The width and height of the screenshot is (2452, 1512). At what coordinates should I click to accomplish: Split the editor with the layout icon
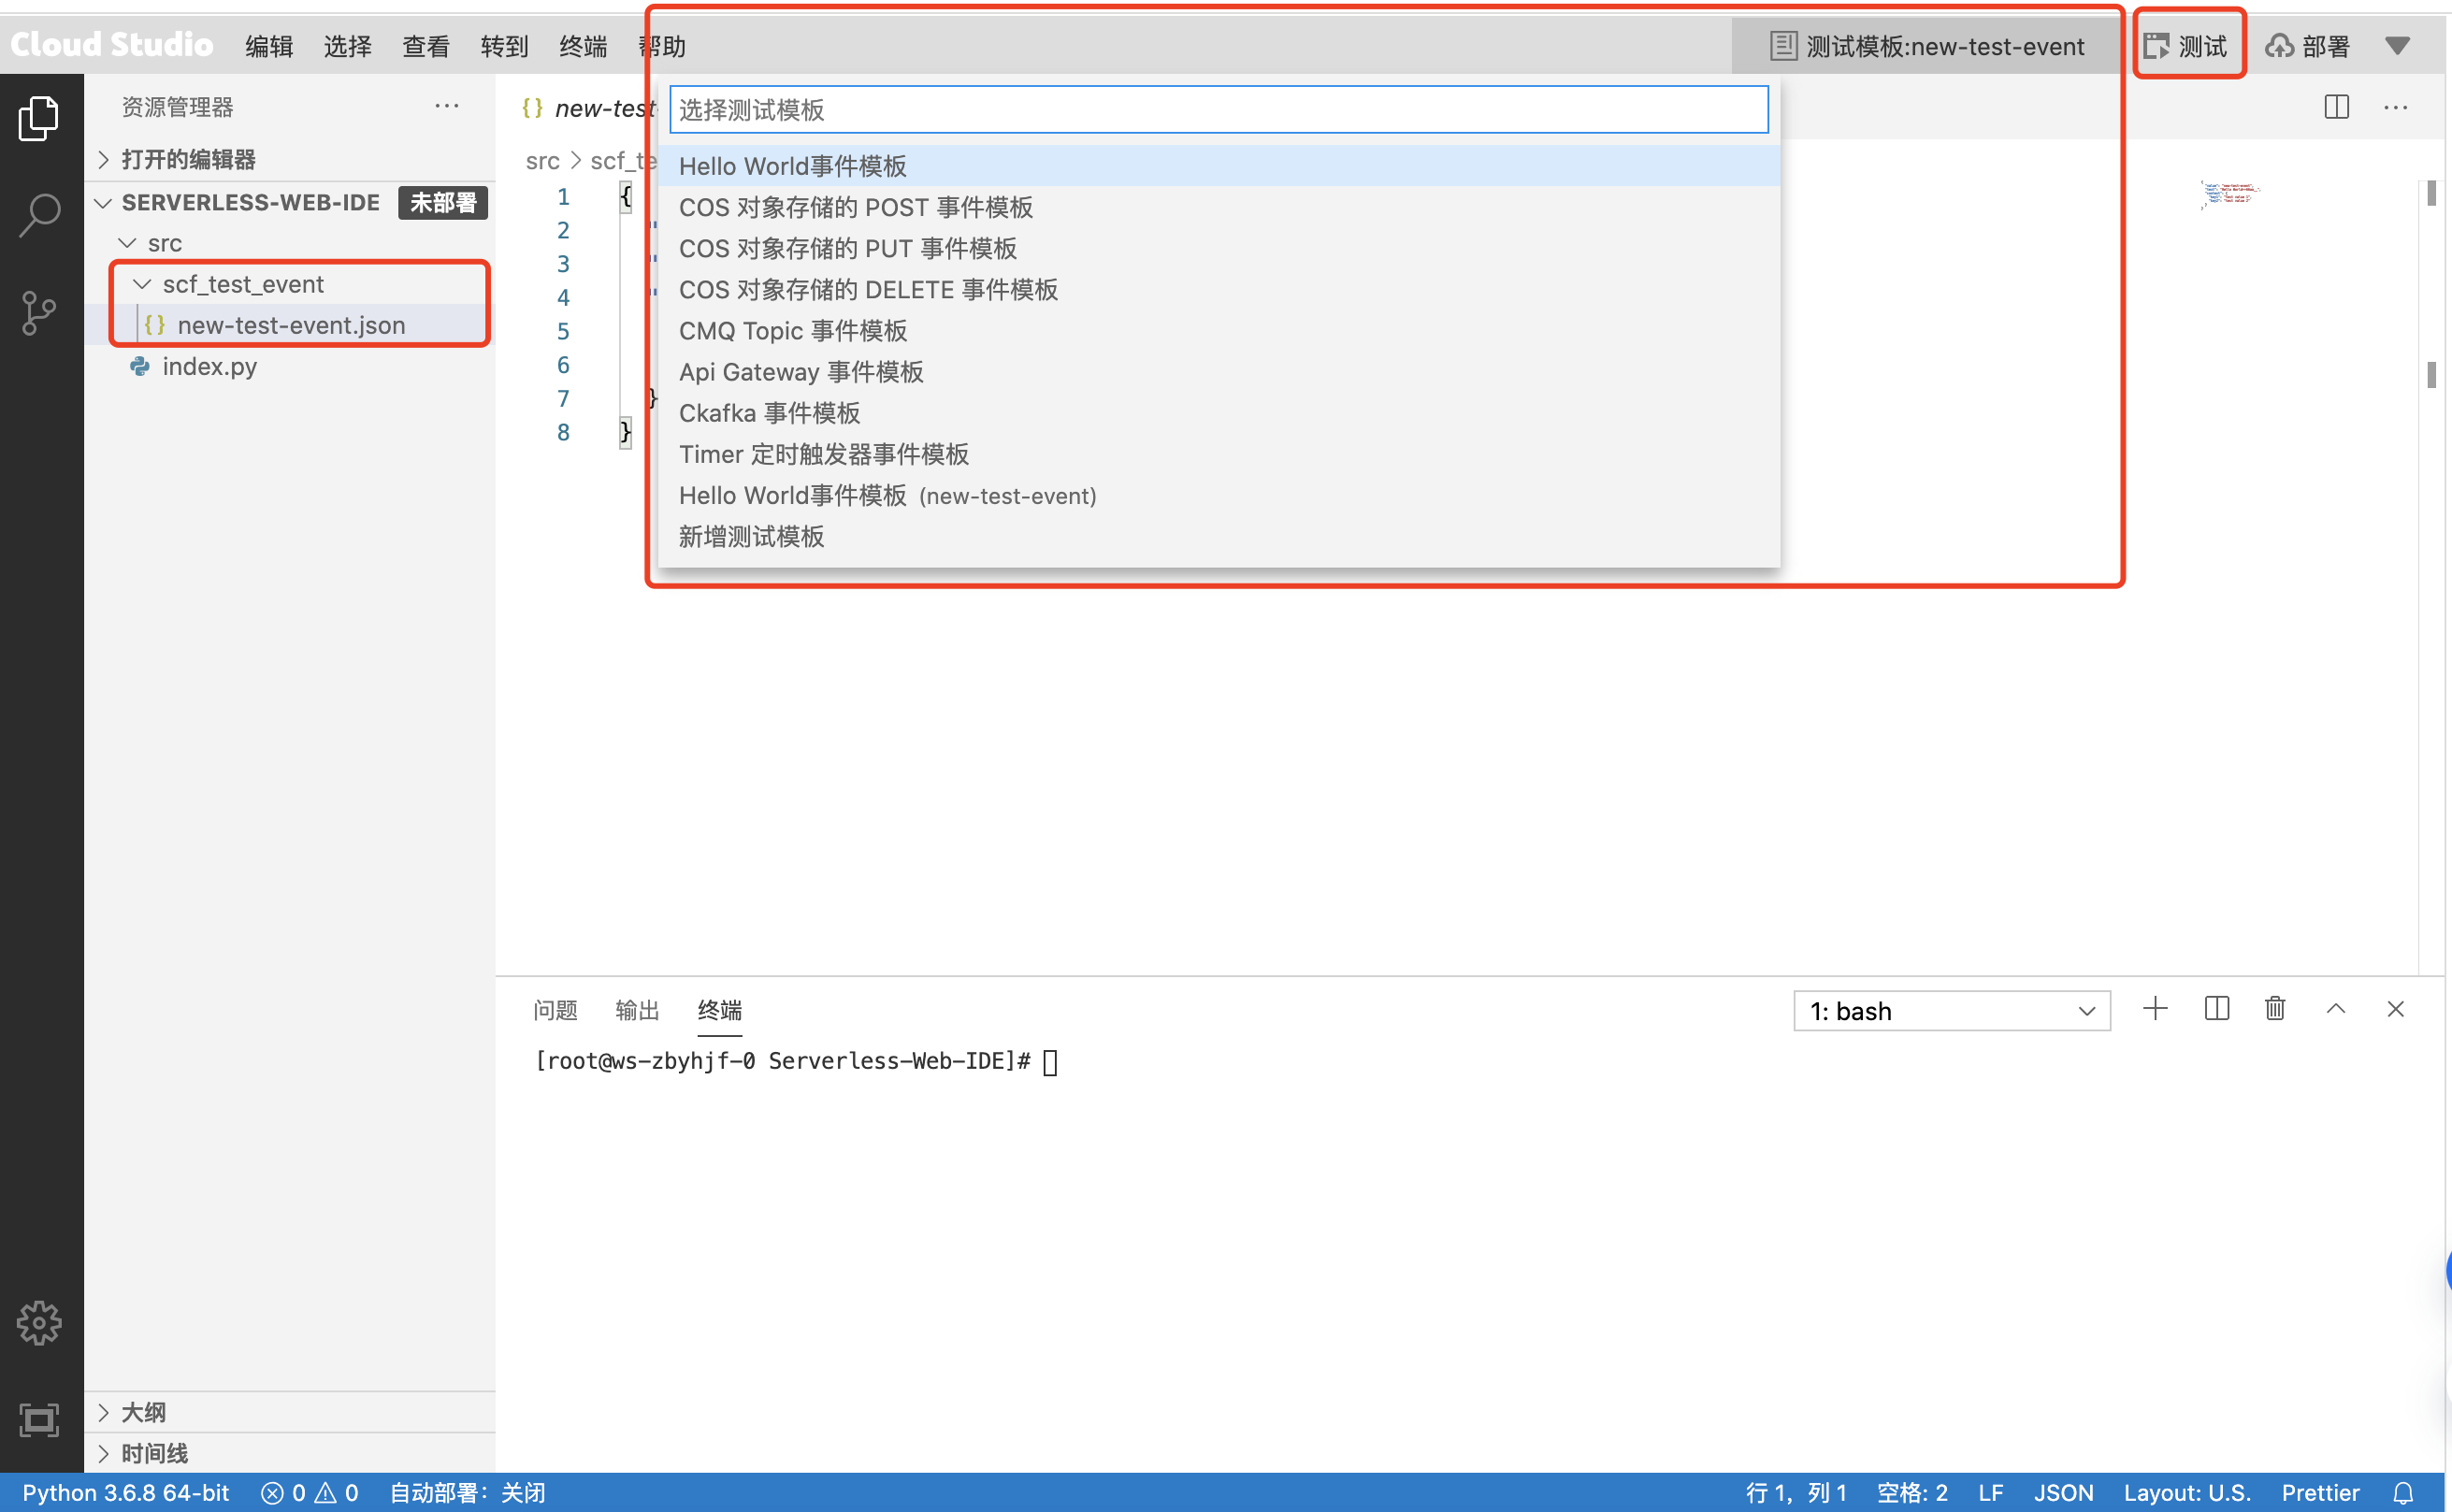point(2336,107)
